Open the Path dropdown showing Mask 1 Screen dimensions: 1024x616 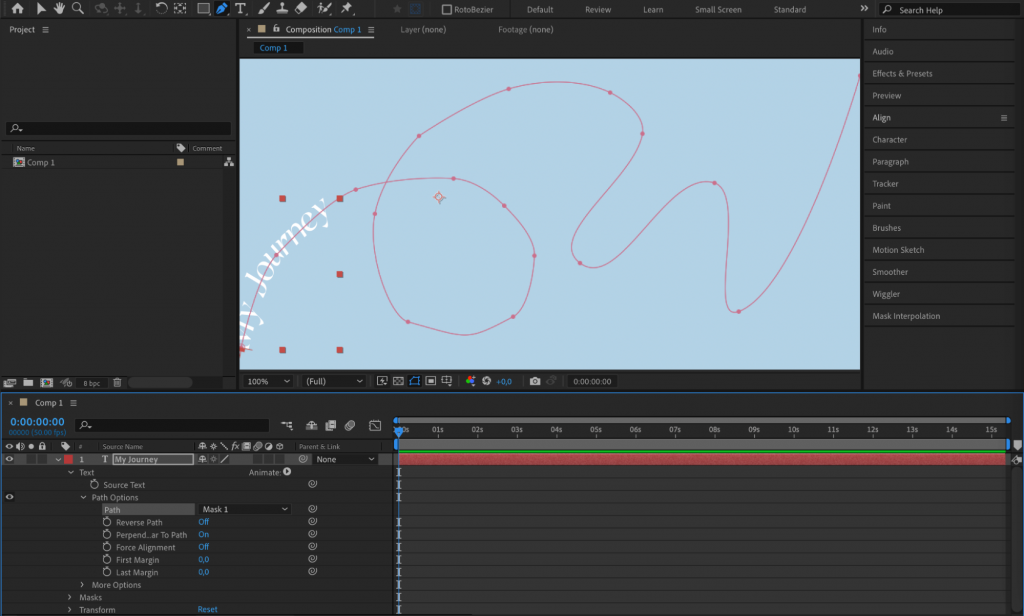245,508
